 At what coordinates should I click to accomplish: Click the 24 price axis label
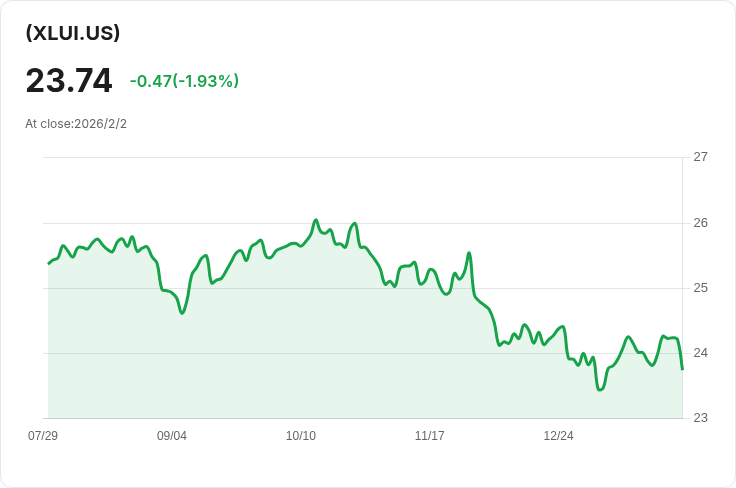pyautogui.click(x=700, y=353)
